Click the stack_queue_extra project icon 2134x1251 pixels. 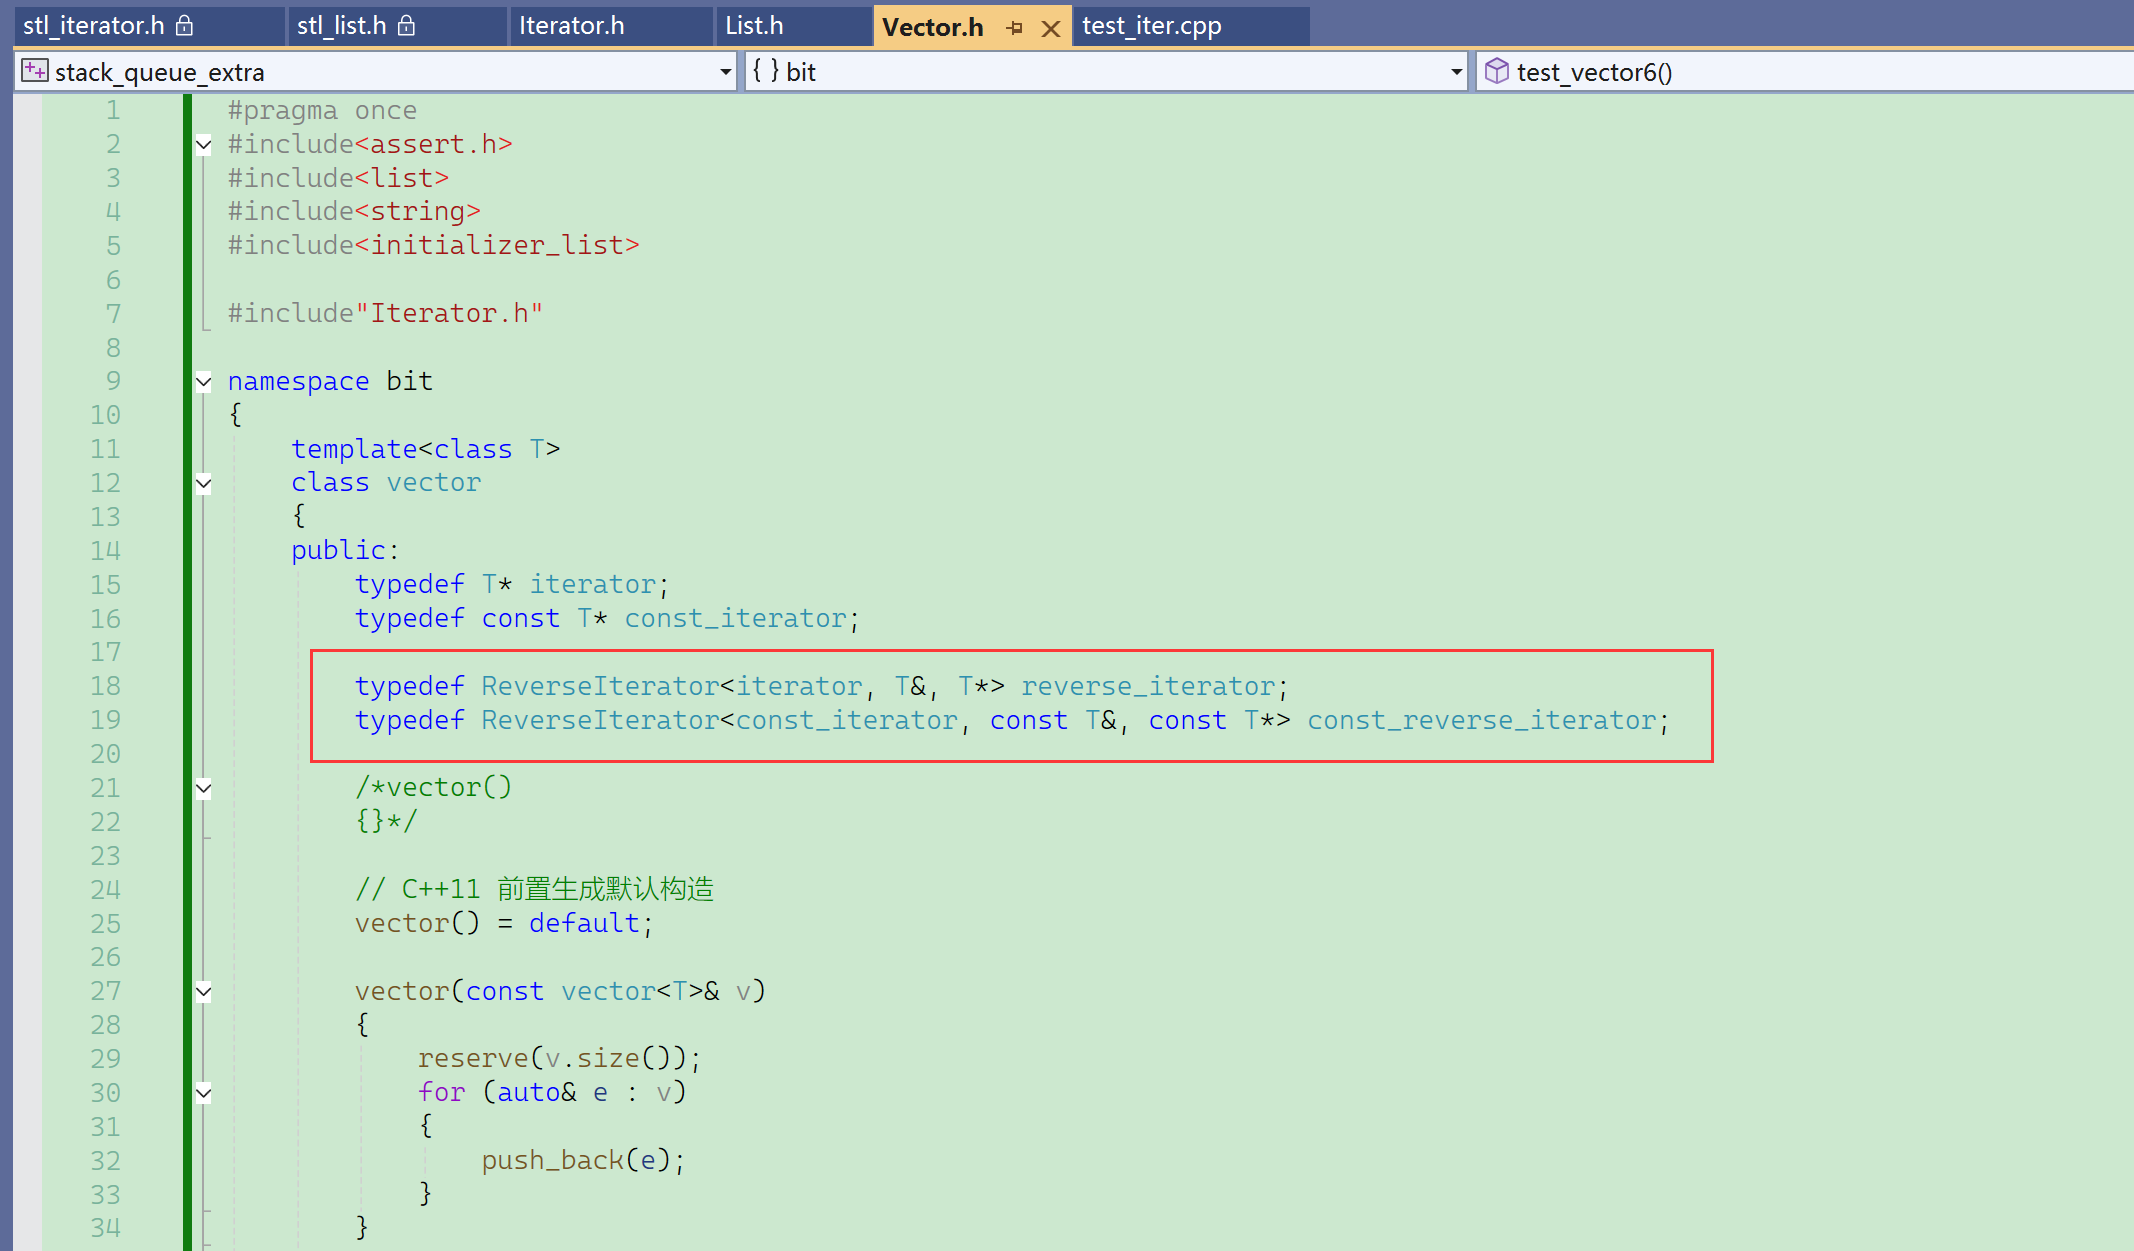34,71
